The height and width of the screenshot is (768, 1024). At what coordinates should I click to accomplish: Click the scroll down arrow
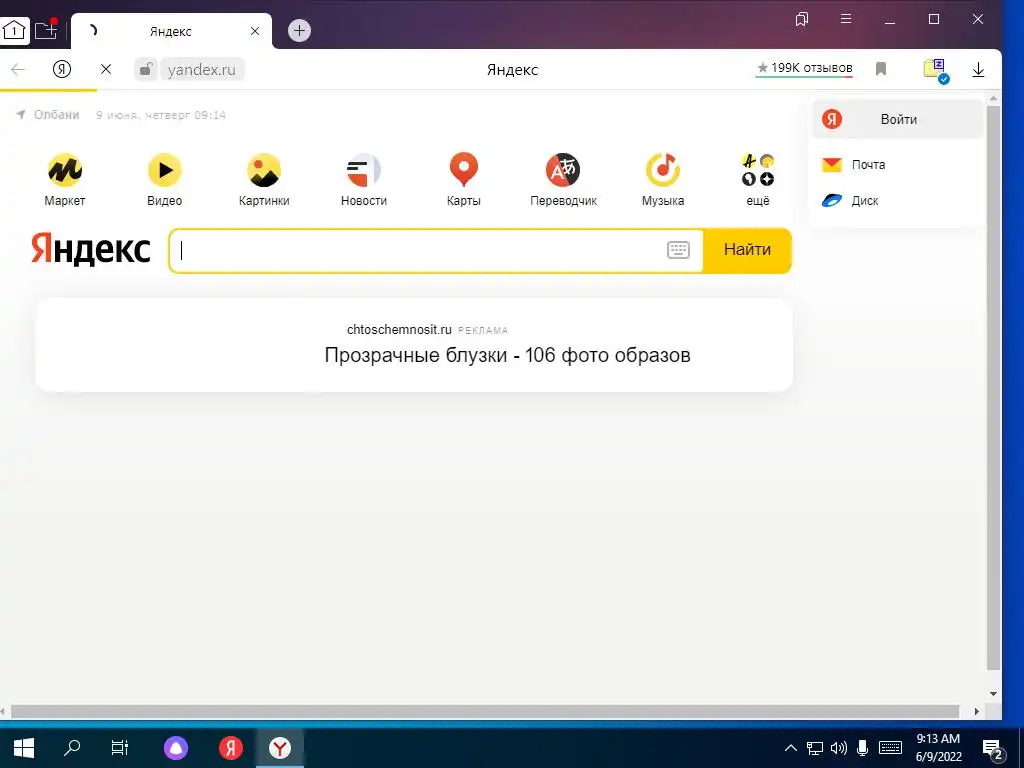click(x=993, y=694)
